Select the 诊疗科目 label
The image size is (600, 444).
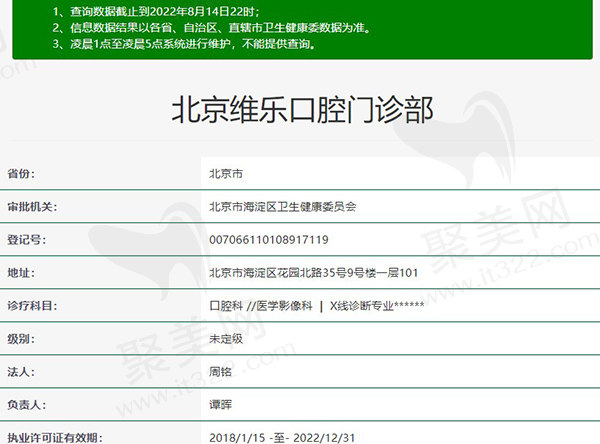[x=32, y=306]
